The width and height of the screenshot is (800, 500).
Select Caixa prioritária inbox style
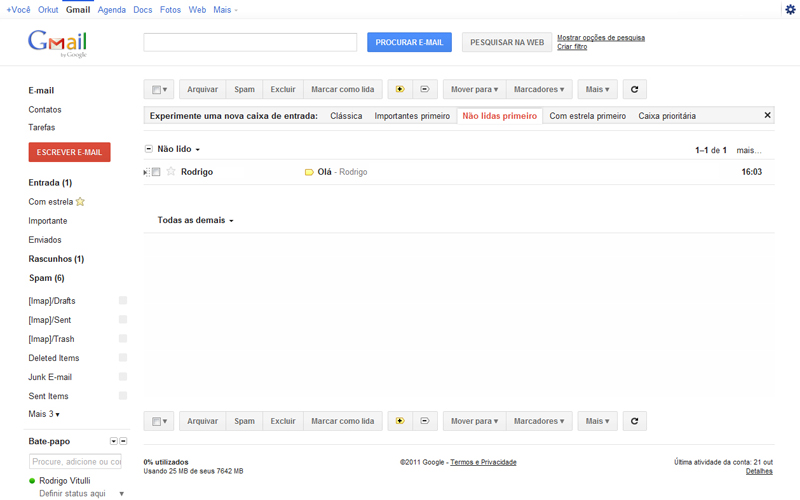[667, 116]
